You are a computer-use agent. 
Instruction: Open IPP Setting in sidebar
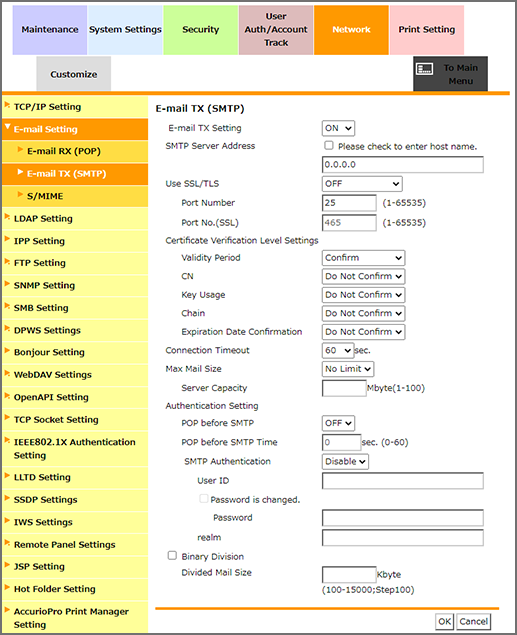click(x=75, y=241)
